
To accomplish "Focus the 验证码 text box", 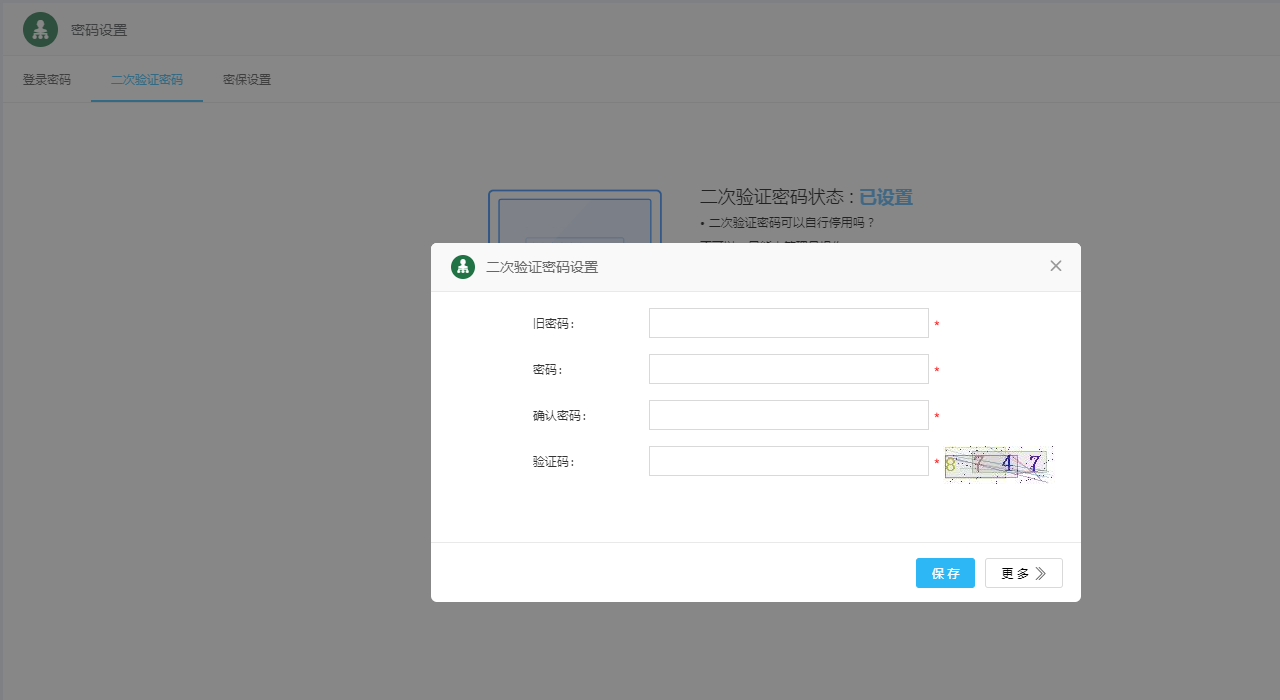I will click(788, 461).
